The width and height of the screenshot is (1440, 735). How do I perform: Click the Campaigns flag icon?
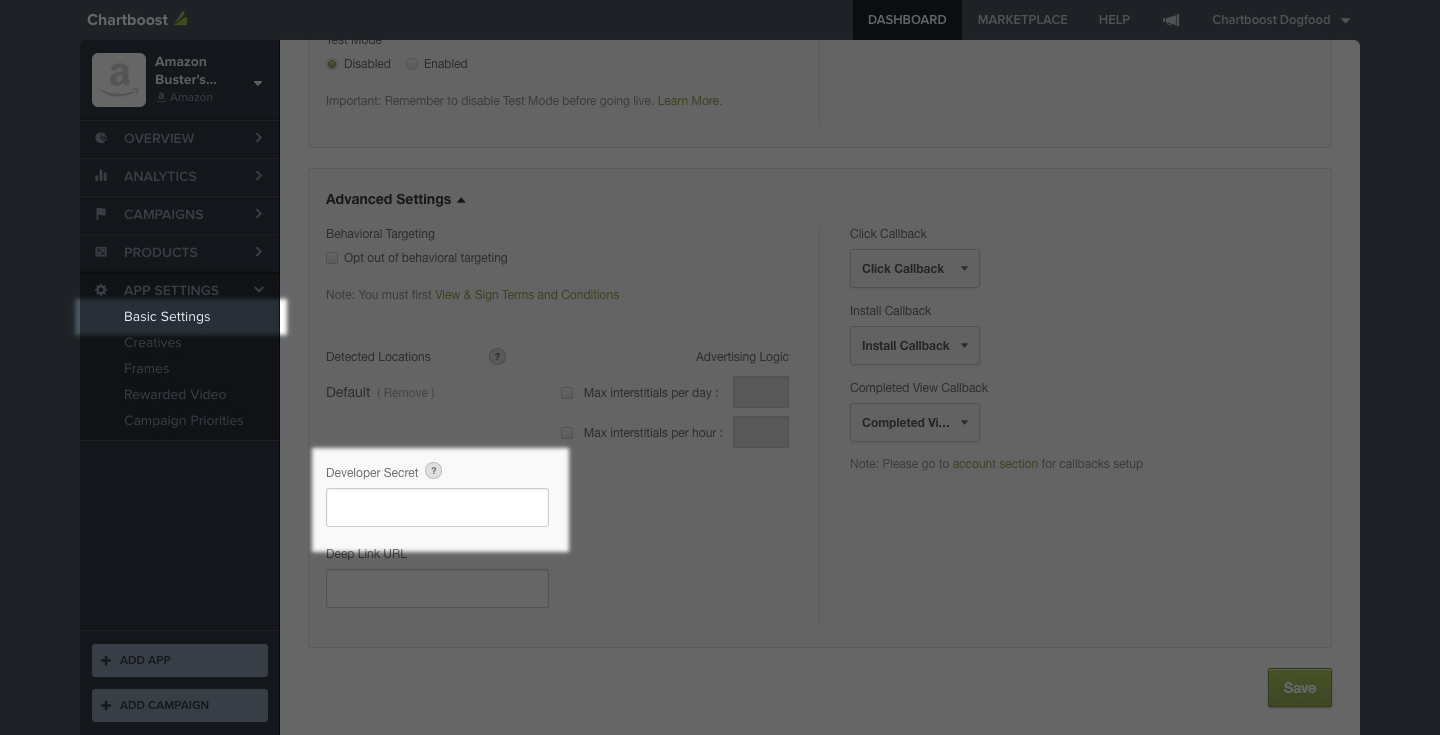101,214
